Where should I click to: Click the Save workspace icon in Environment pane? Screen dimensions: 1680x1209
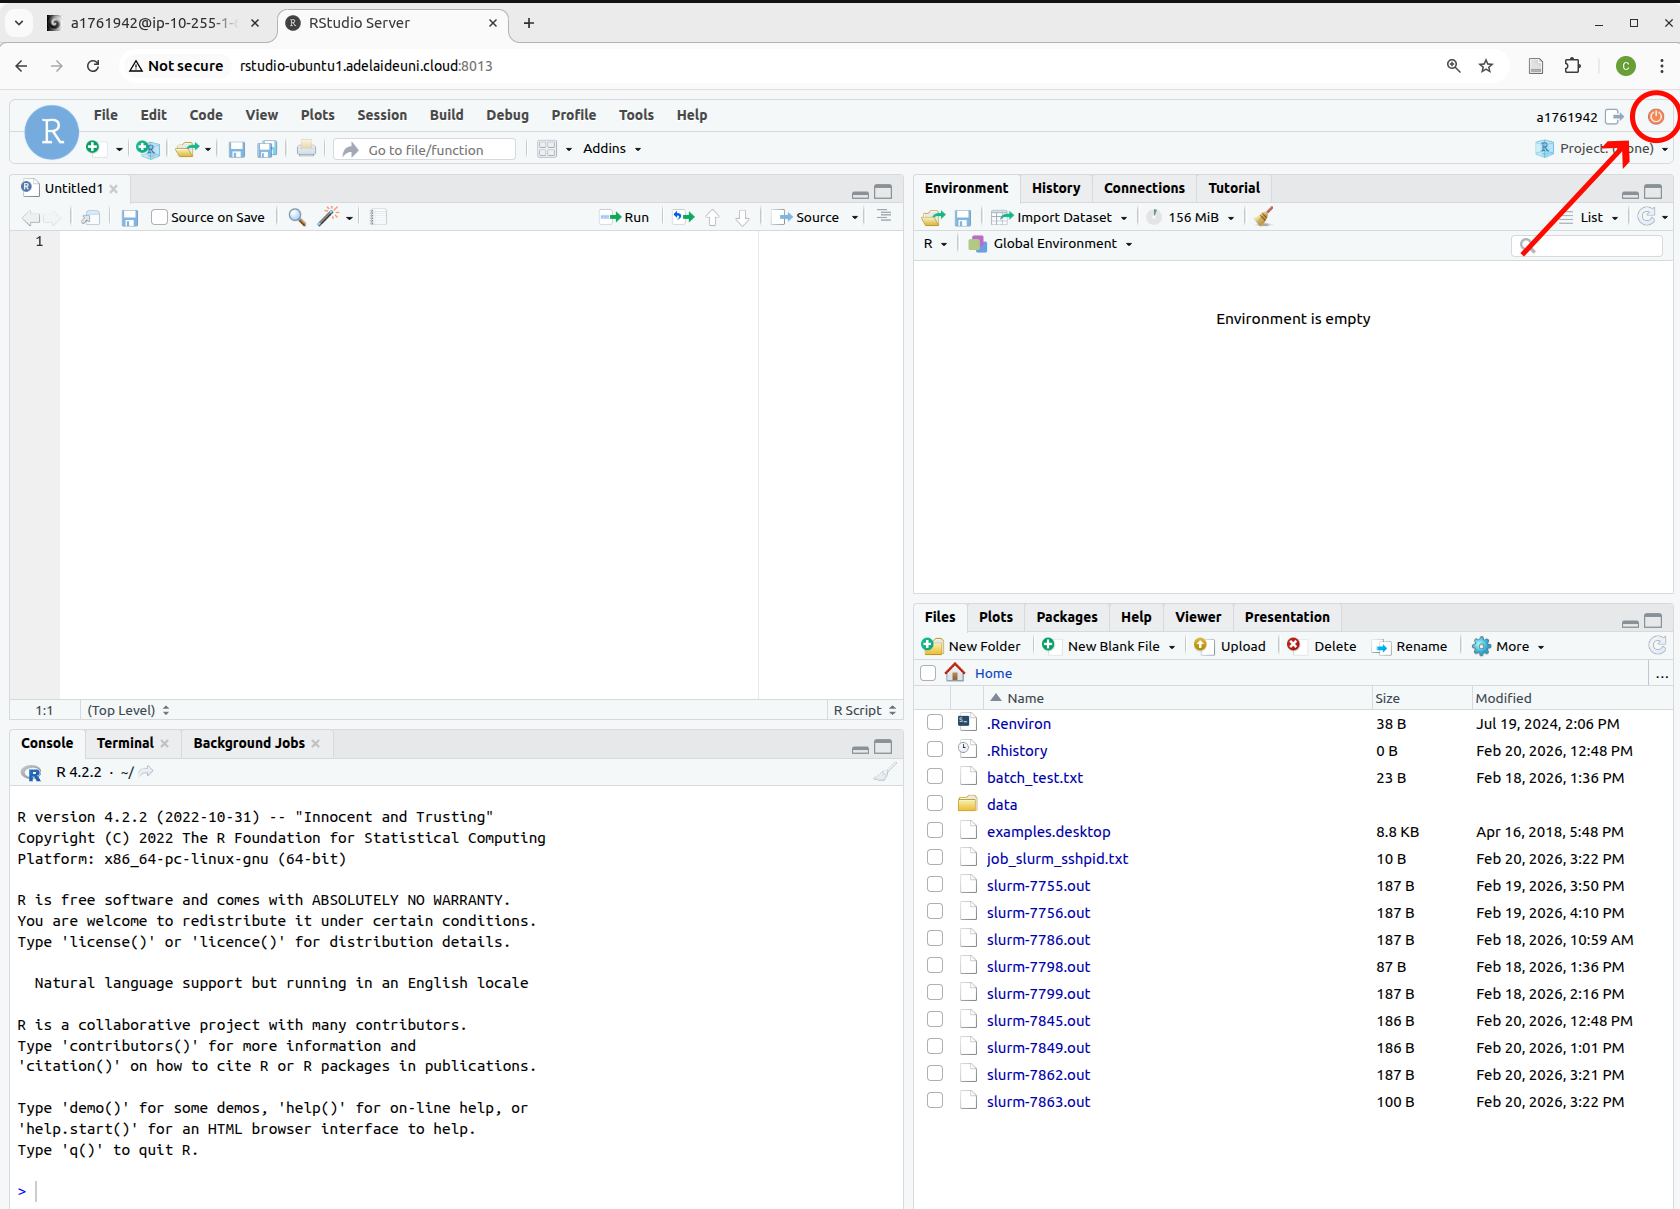(x=963, y=217)
